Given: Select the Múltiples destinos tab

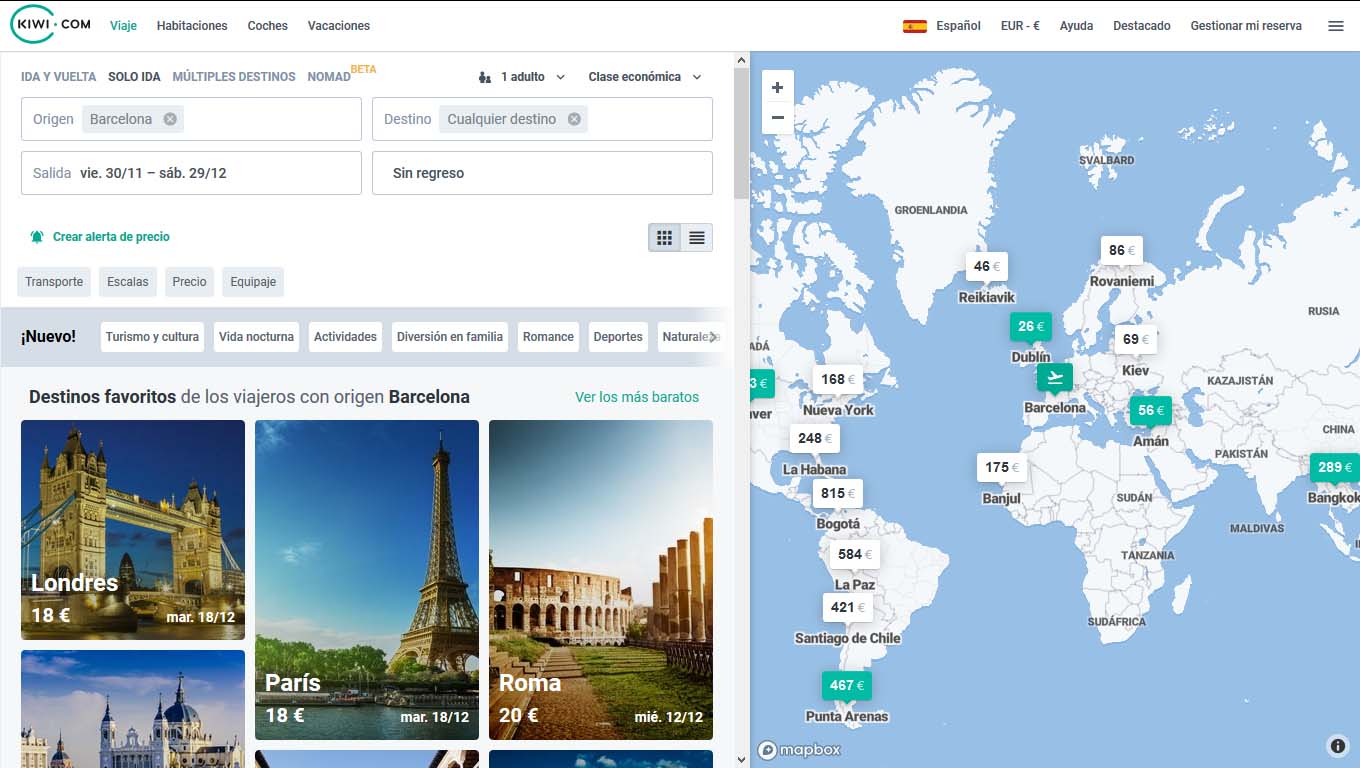Looking at the screenshot, I should [234, 77].
